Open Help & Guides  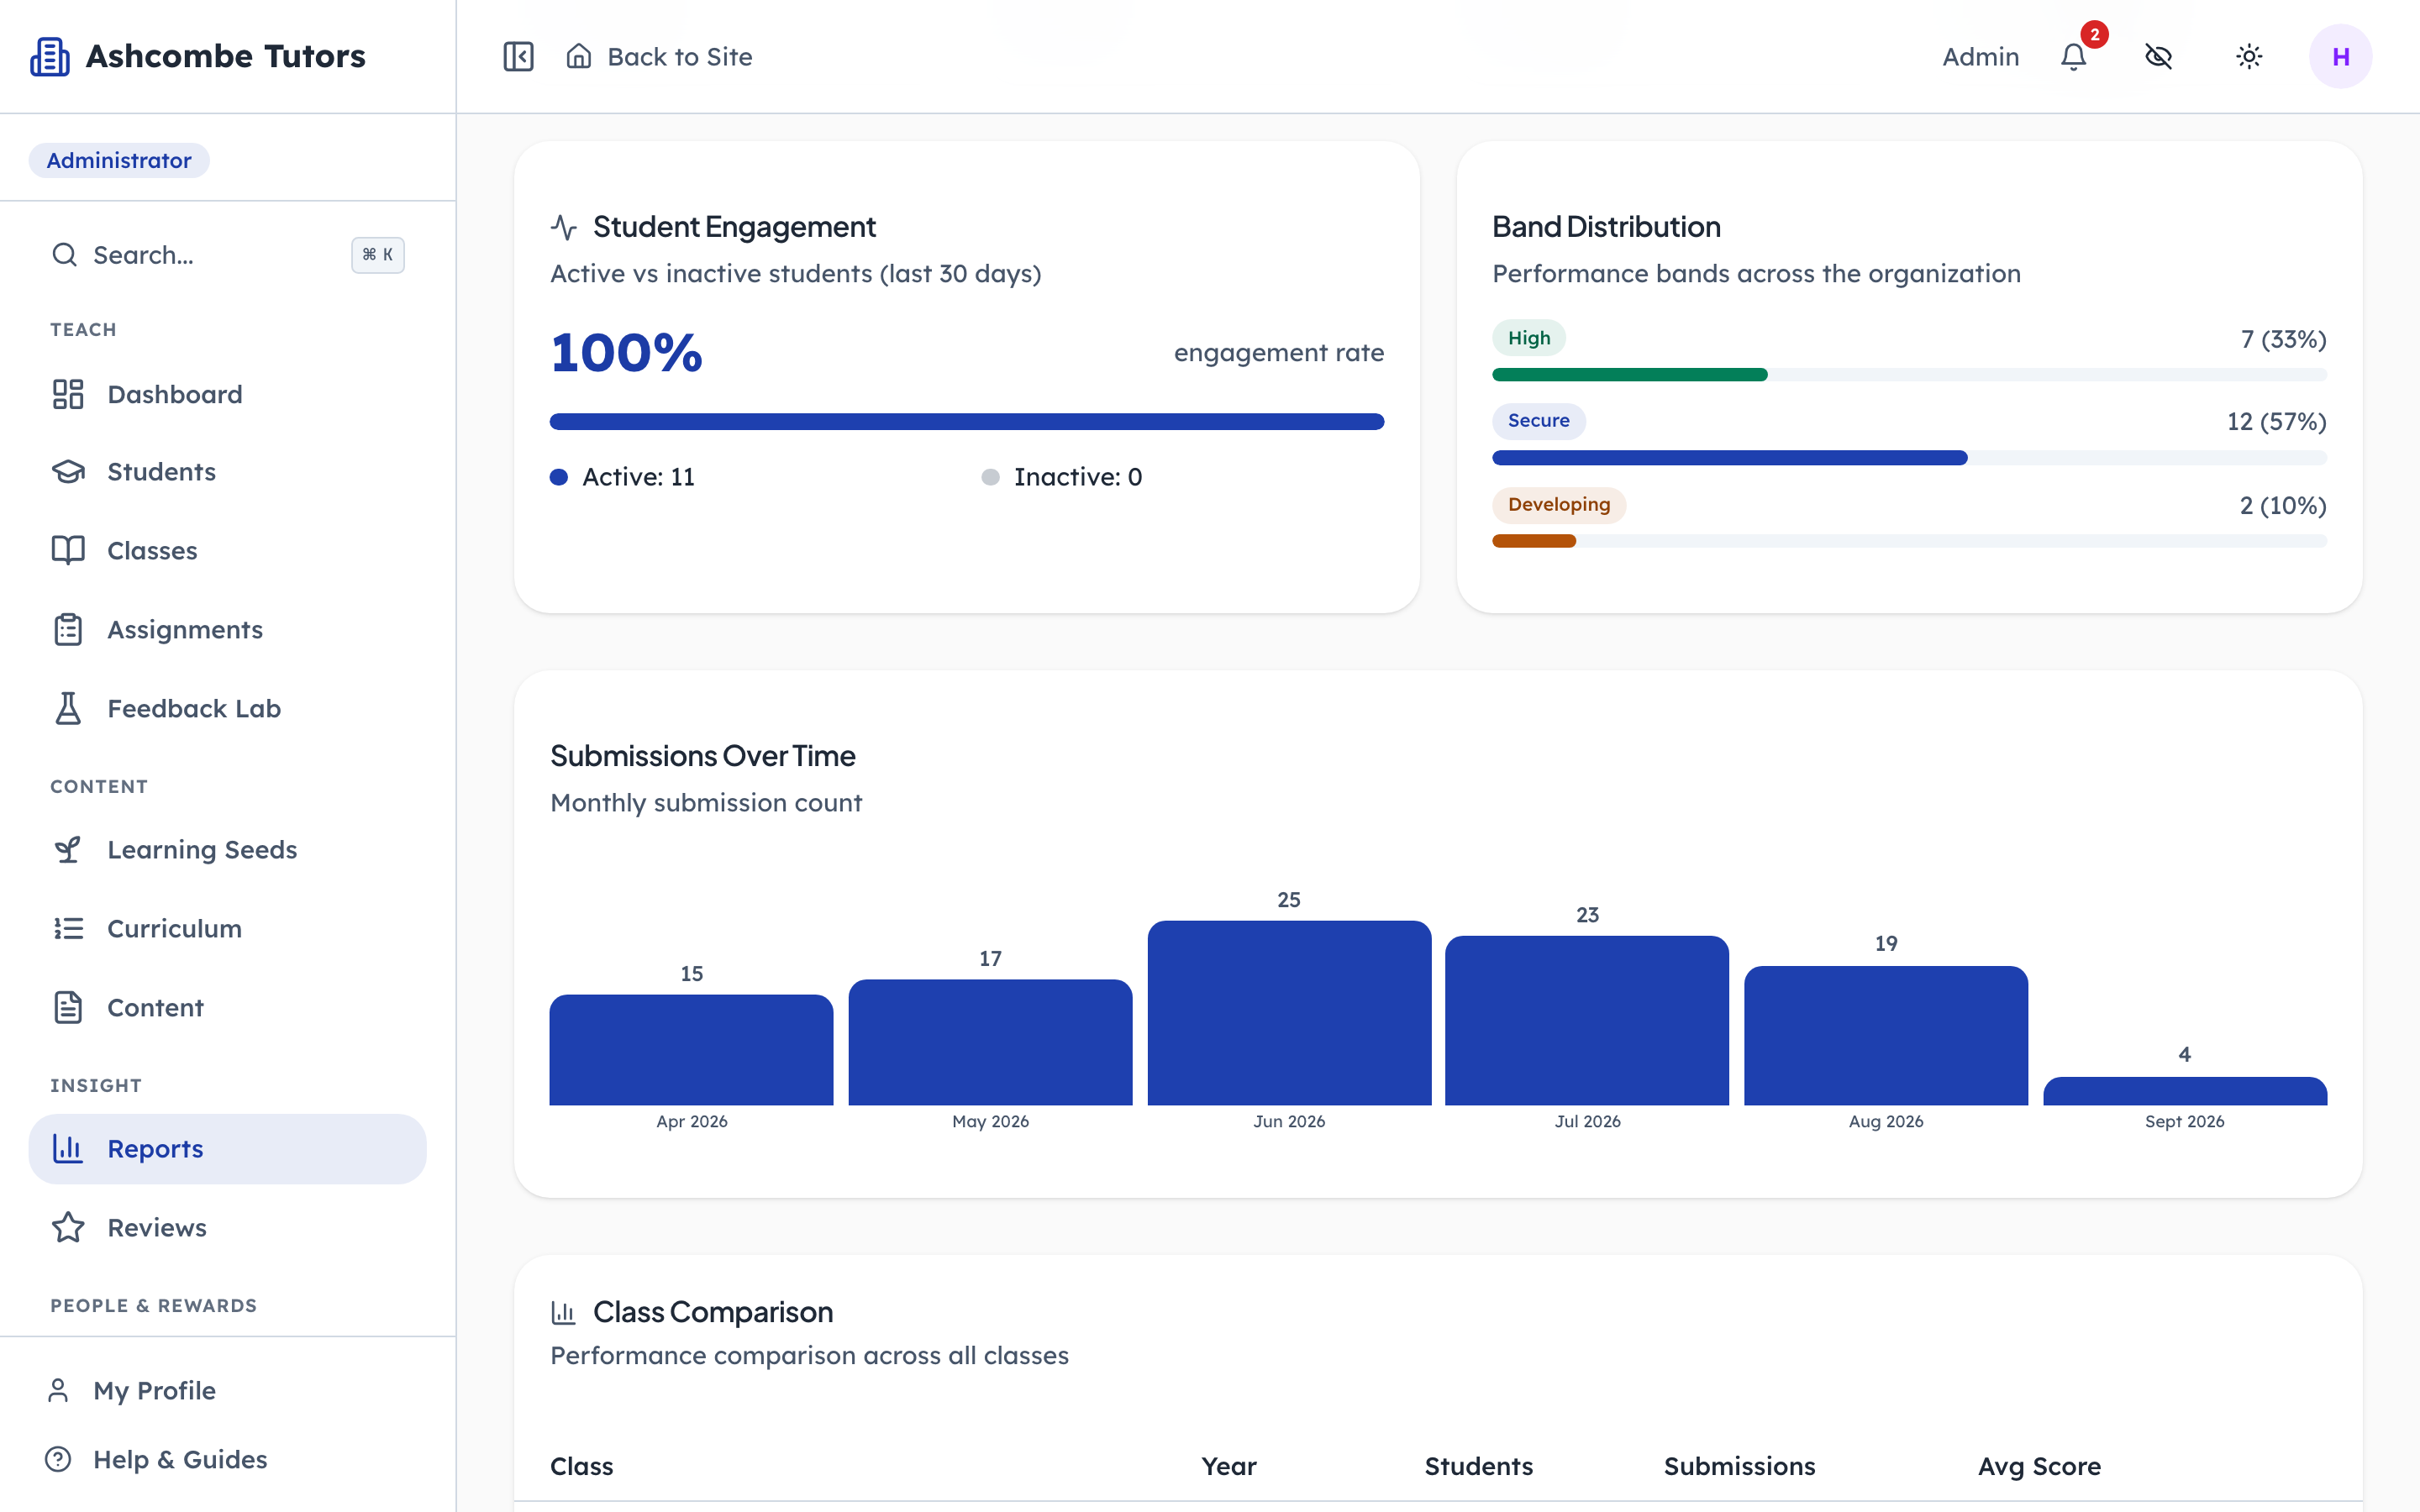(x=228, y=1459)
